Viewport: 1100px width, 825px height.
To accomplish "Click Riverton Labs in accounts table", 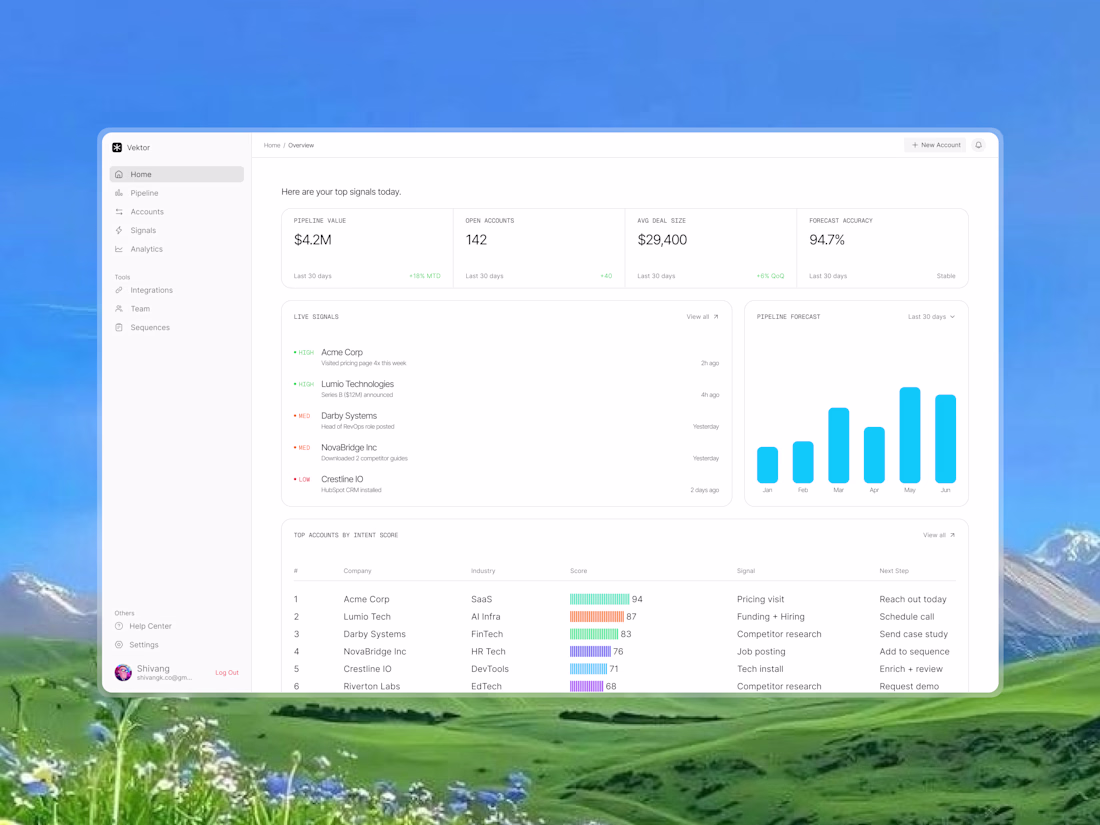I will [x=371, y=686].
